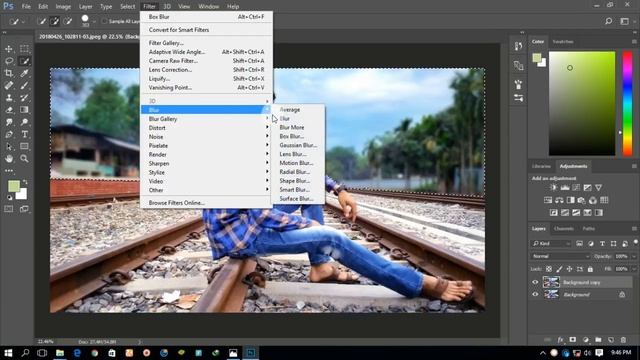The height and width of the screenshot is (360, 640).
Task: Switch to the Paths tab
Action: (589, 229)
